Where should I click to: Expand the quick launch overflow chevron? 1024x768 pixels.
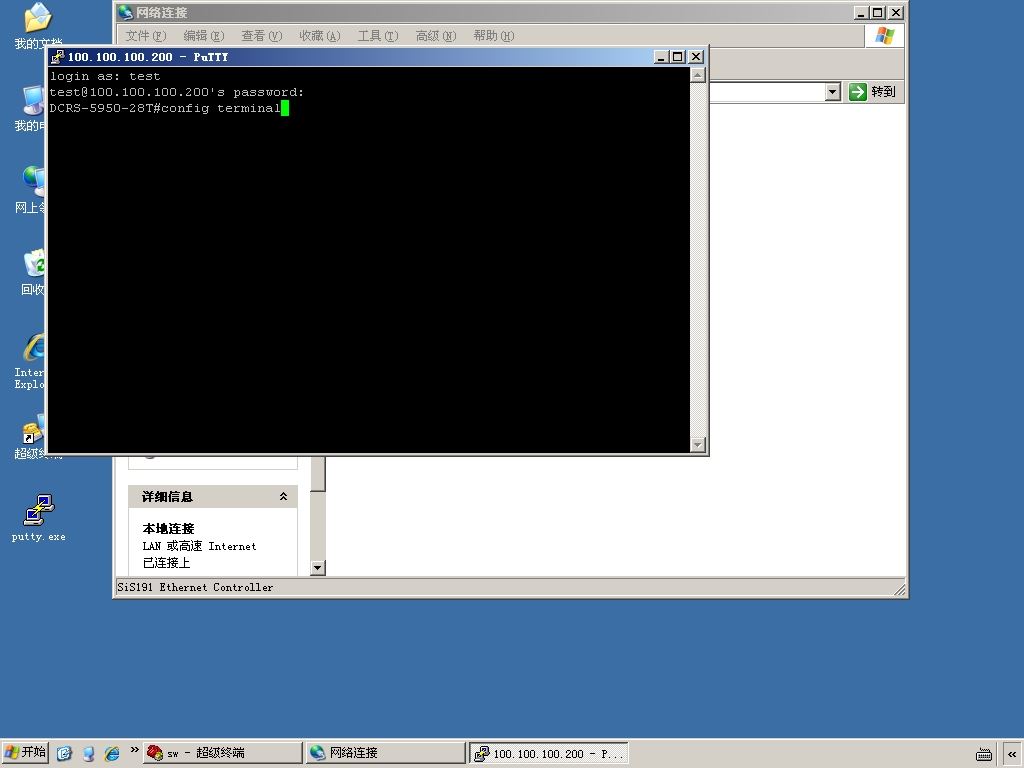pos(135,750)
